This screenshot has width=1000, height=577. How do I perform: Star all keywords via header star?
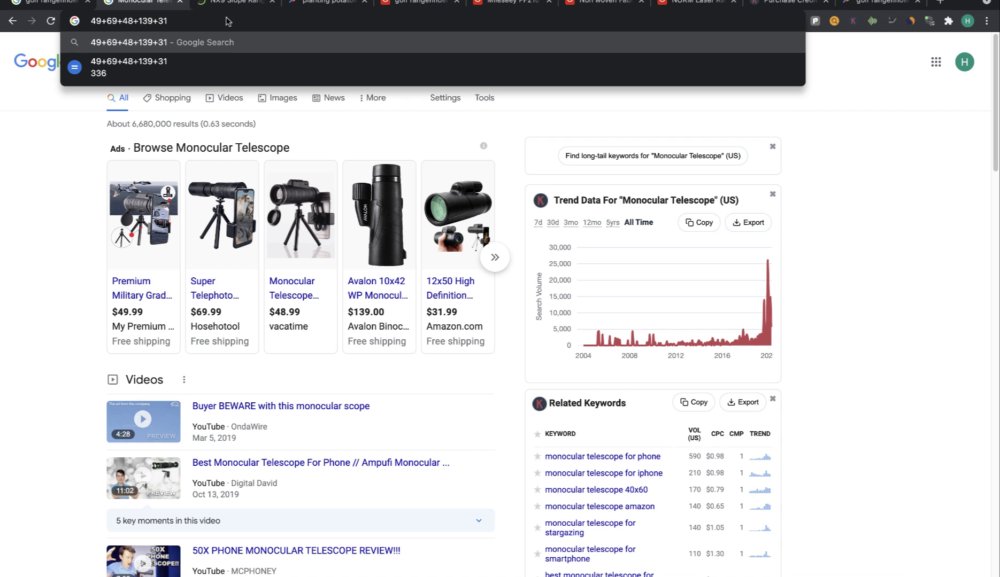(x=537, y=434)
